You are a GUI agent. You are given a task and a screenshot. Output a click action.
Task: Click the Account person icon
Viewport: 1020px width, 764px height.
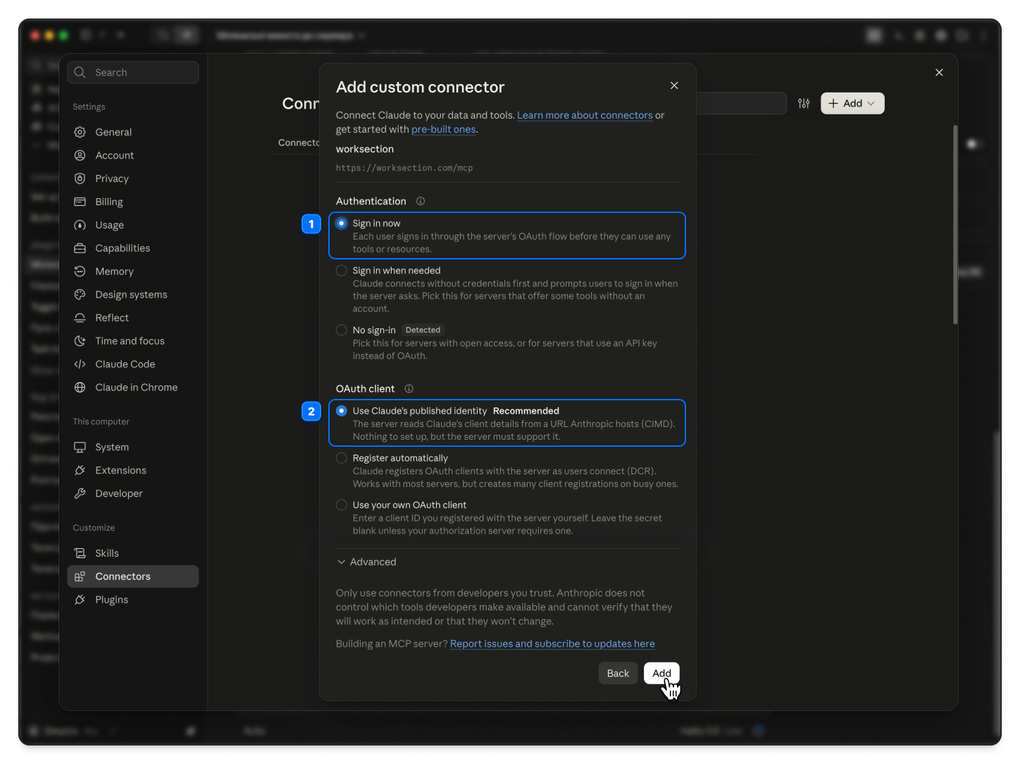coord(80,156)
